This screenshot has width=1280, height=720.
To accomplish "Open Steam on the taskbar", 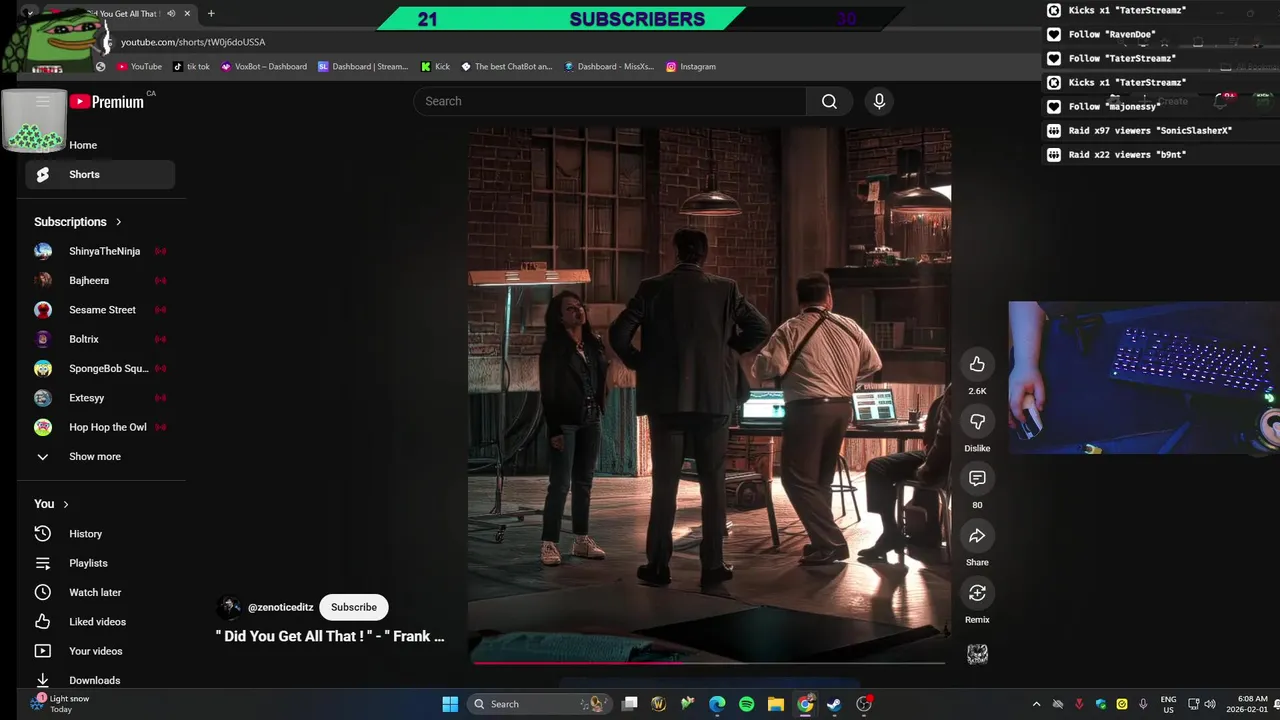I will (834, 704).
